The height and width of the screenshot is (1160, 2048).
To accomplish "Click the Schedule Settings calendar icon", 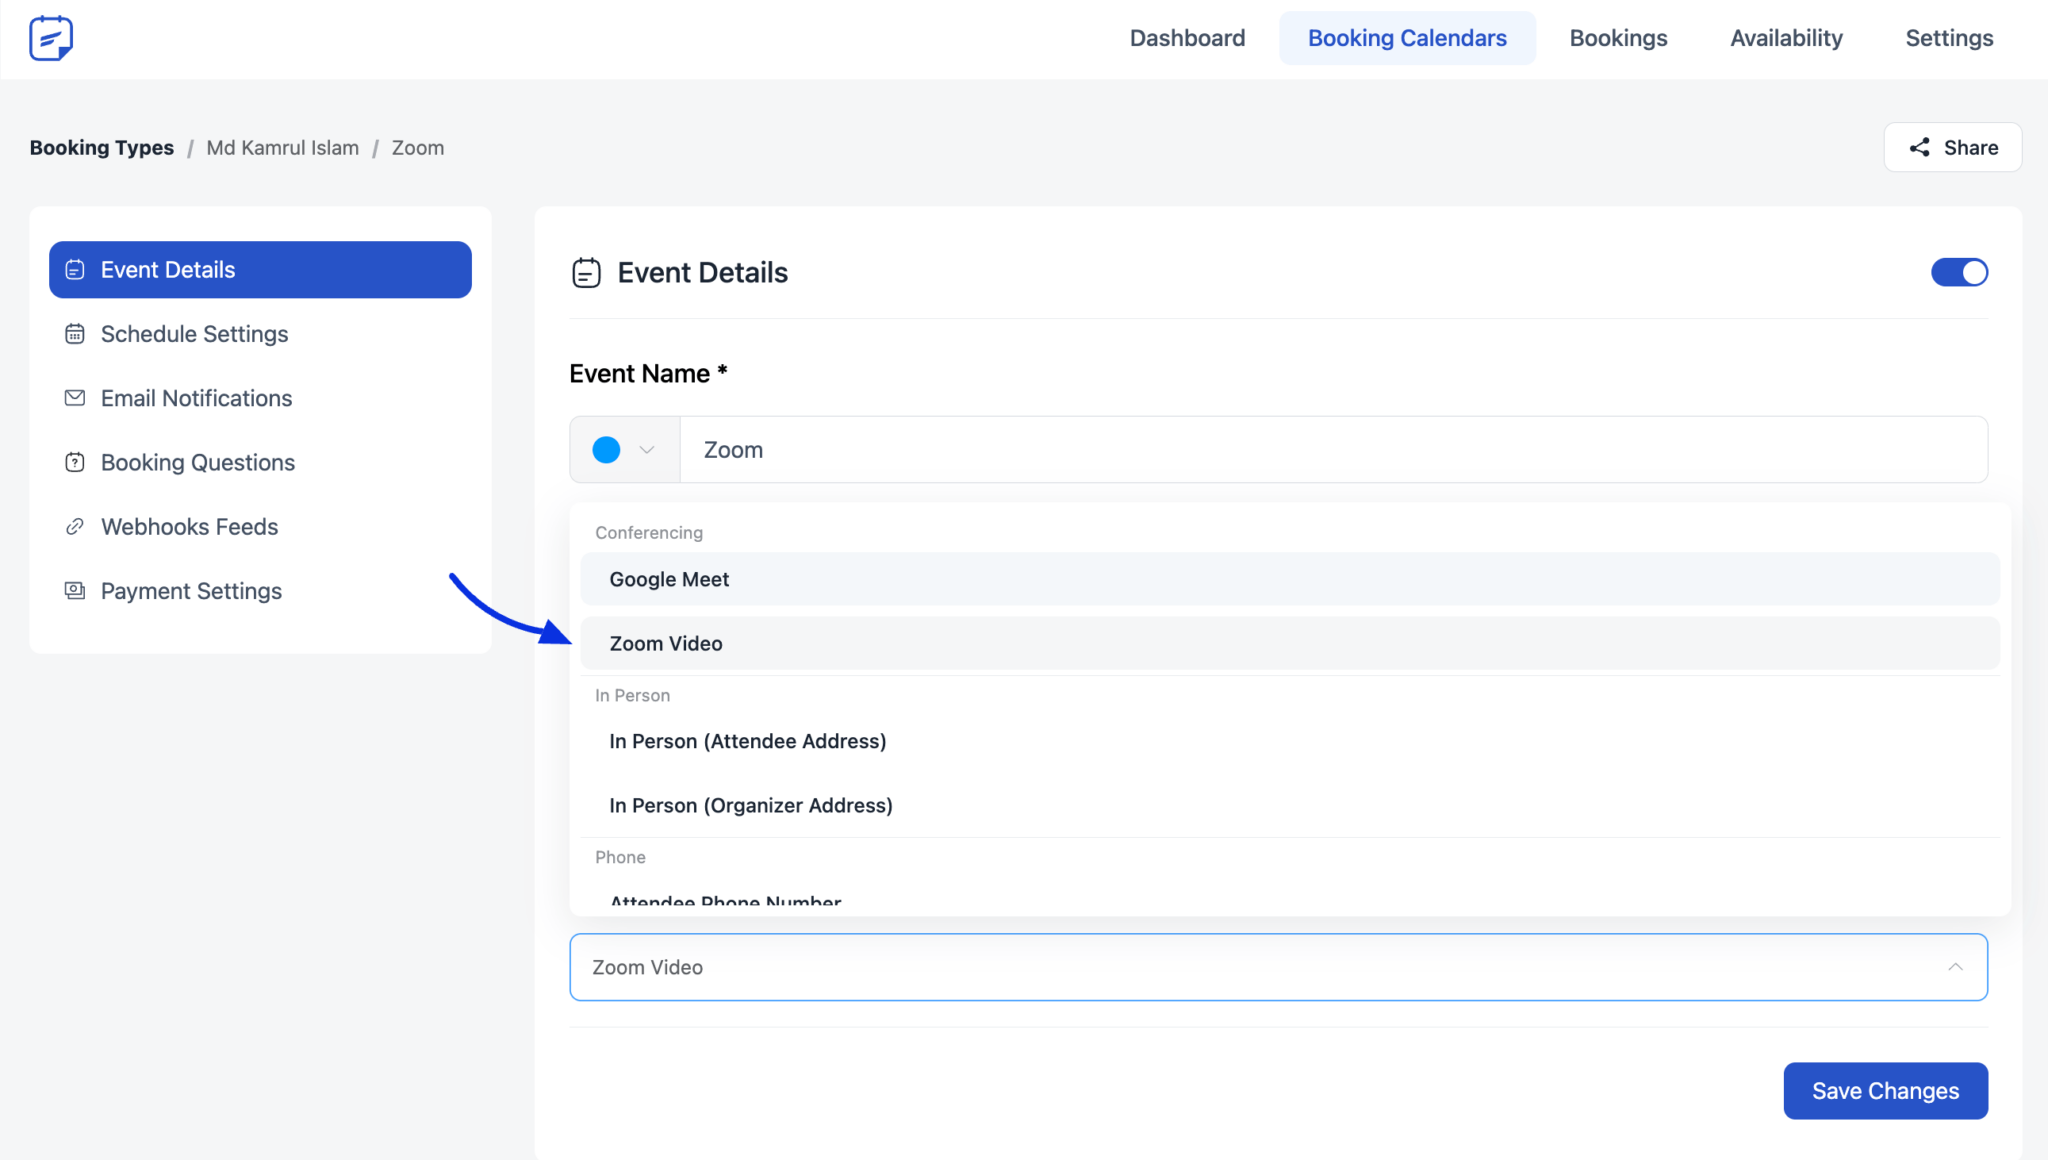I will point(75,333).
